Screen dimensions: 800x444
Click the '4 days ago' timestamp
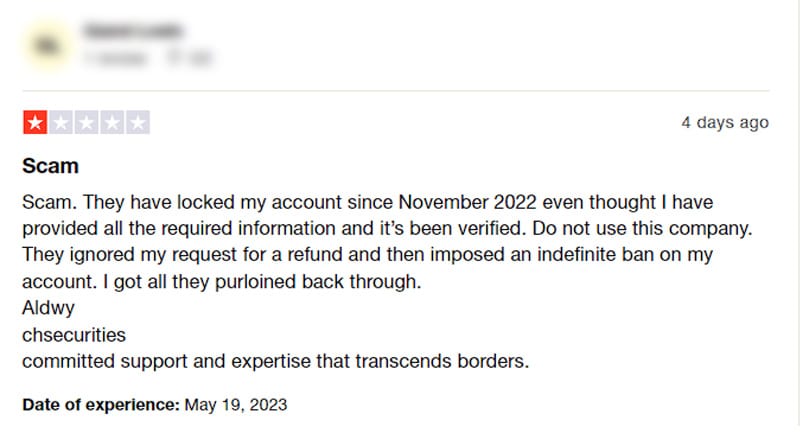pyautogui.click(x=725, y=122)
